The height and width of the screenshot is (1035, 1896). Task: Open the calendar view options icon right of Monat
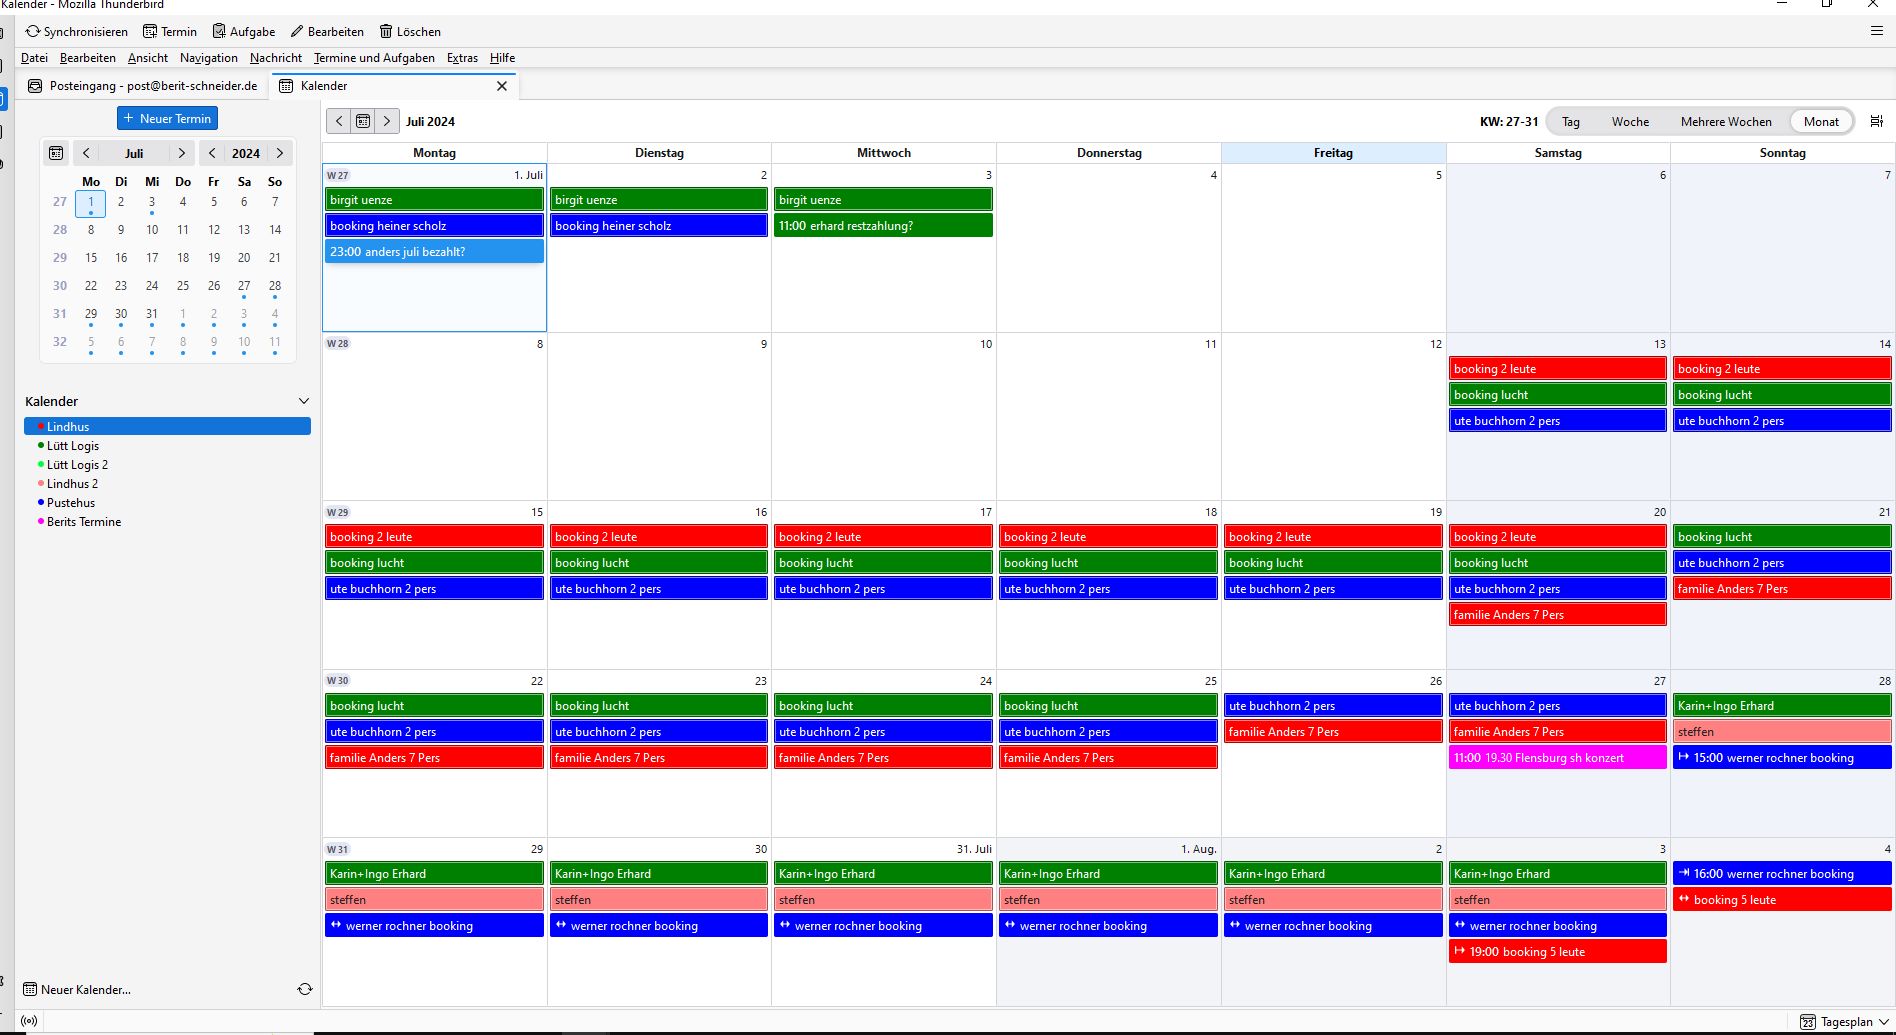[x=1876, y=121]
